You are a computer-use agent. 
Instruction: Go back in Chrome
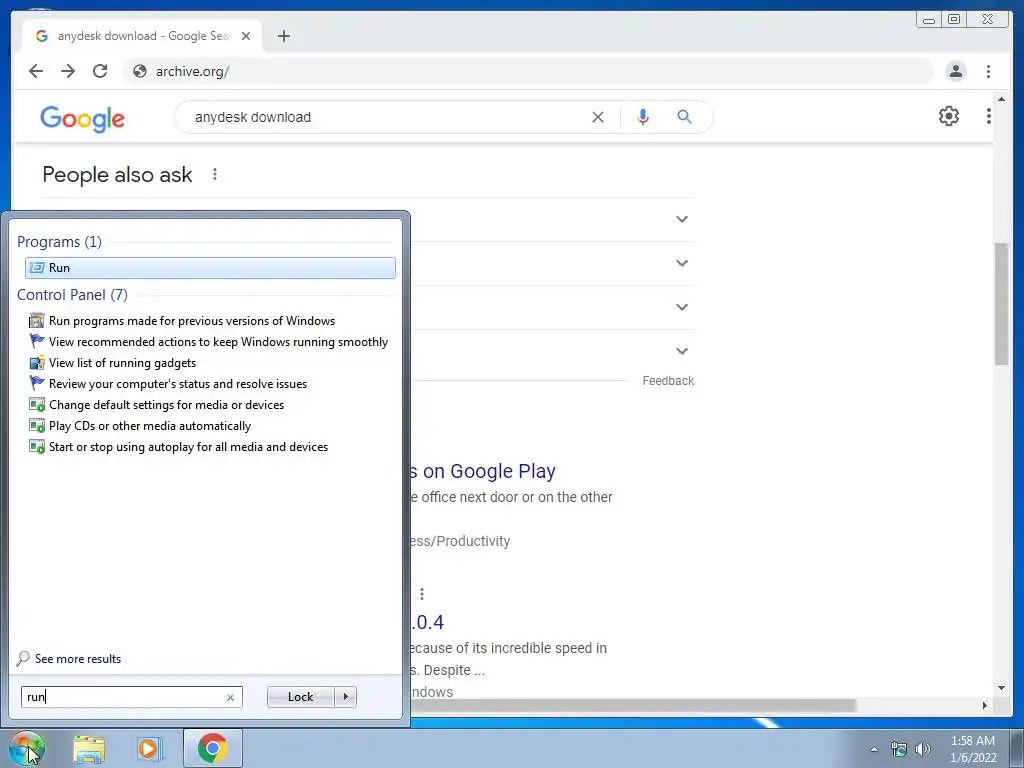coord(36,71)
